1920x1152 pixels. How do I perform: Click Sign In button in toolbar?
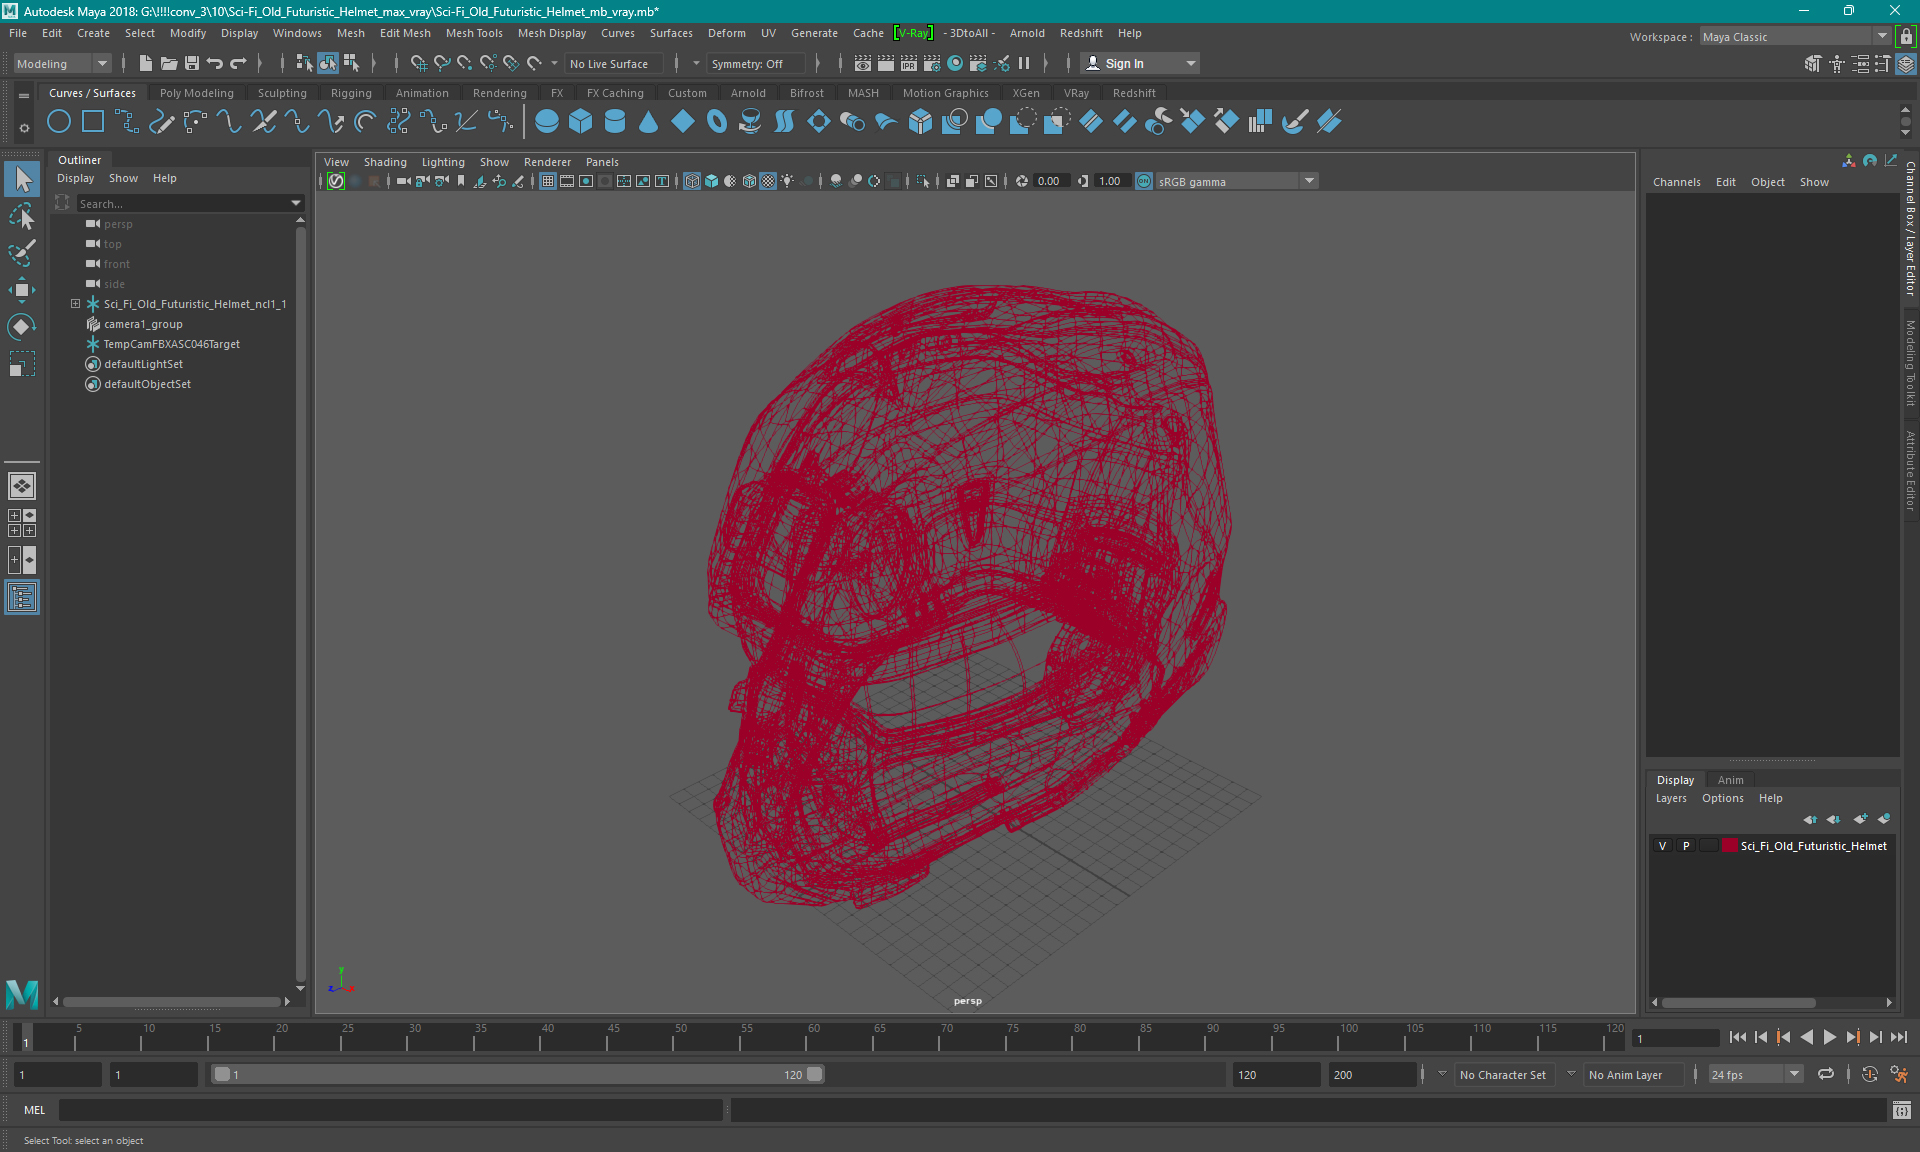[1126, 63]
